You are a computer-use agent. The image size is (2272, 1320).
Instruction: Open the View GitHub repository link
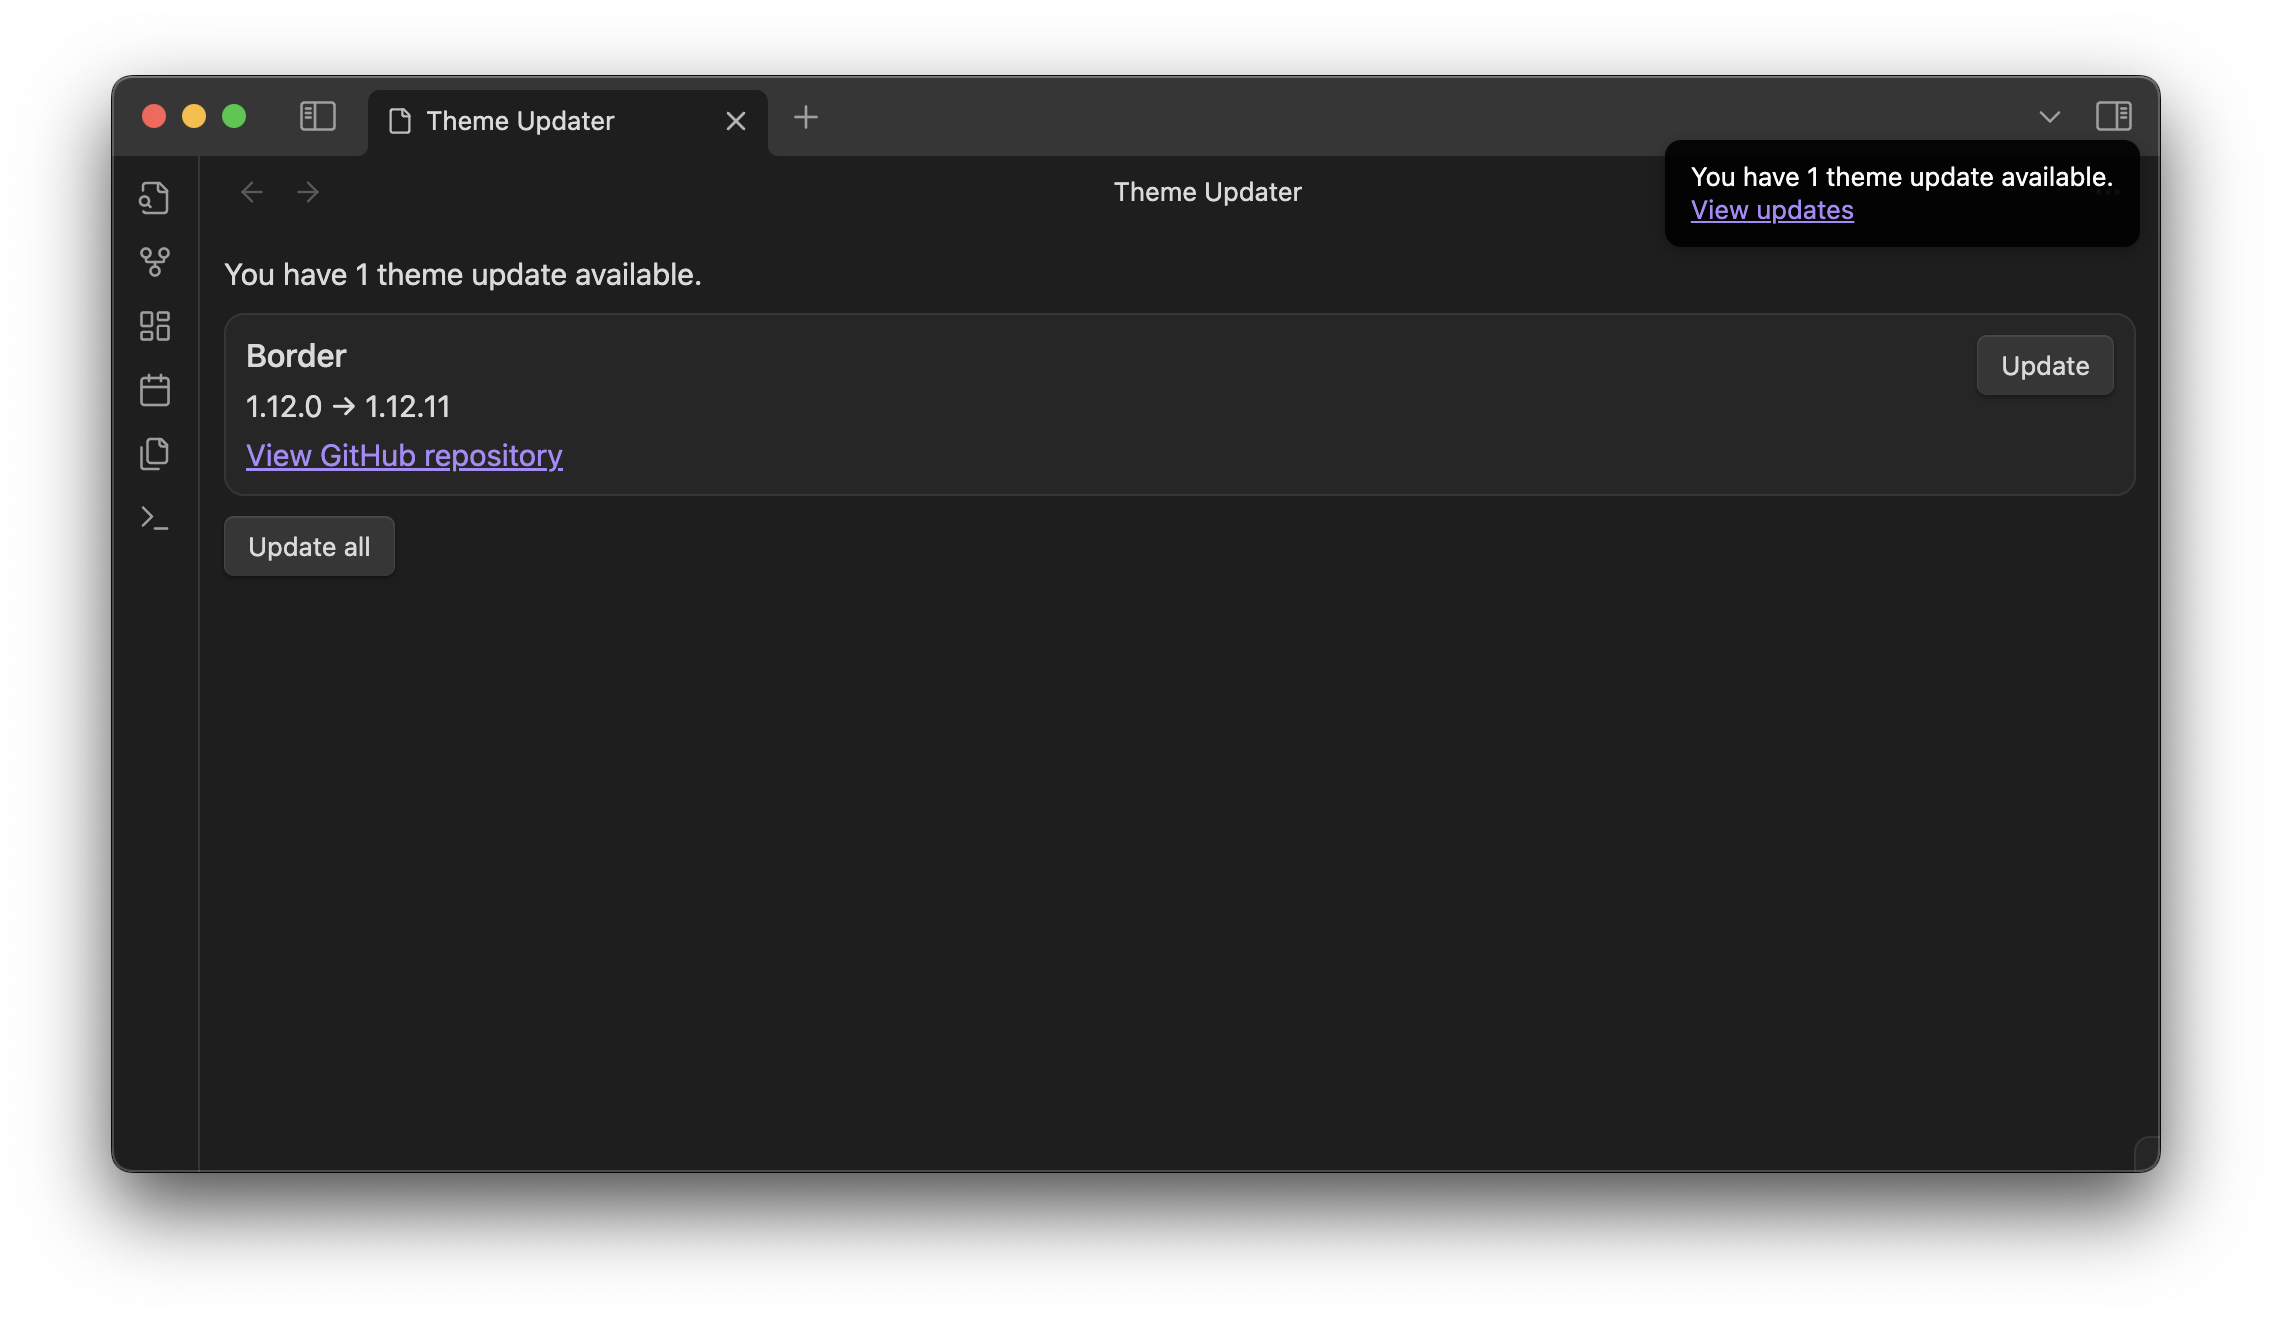(404, 455)
